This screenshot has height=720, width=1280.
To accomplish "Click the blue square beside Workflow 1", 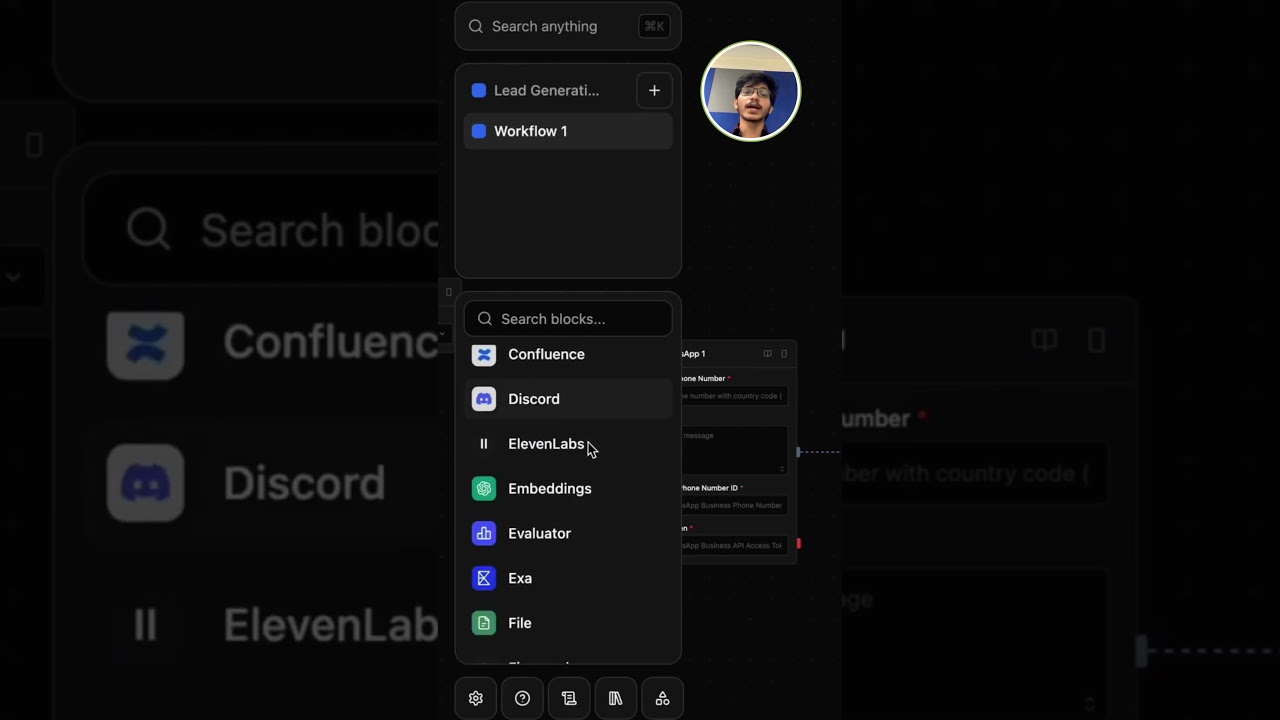I will pyautogui.click(x=479, y=131).
